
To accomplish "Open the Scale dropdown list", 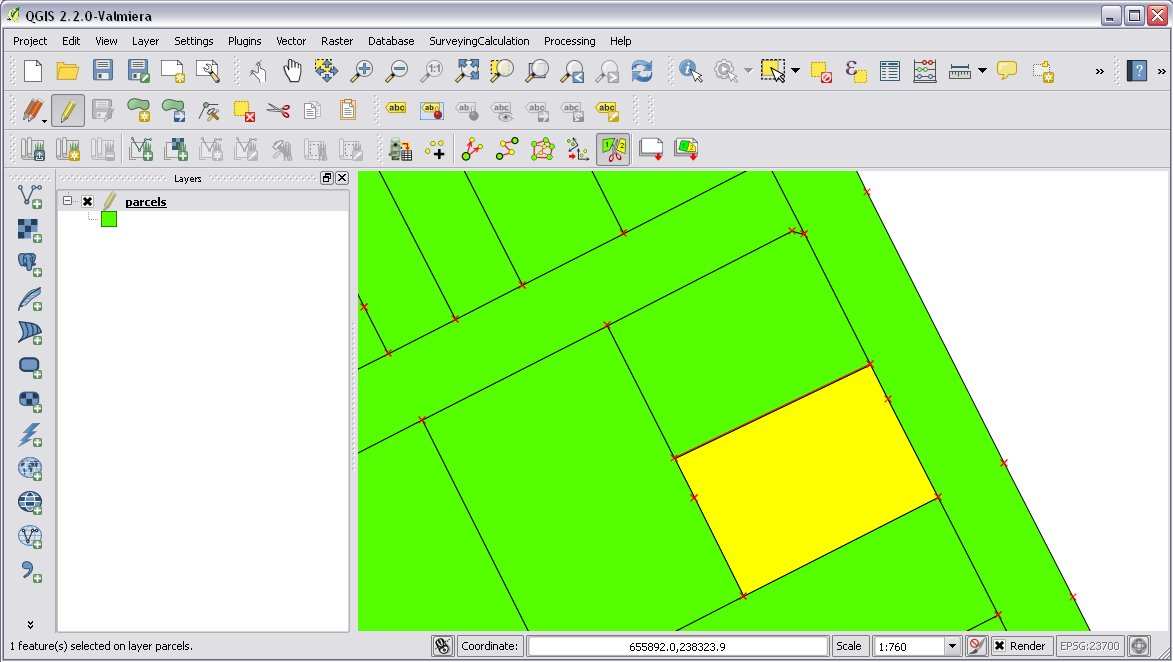I will pyautogui.click(x=952, y=646).
